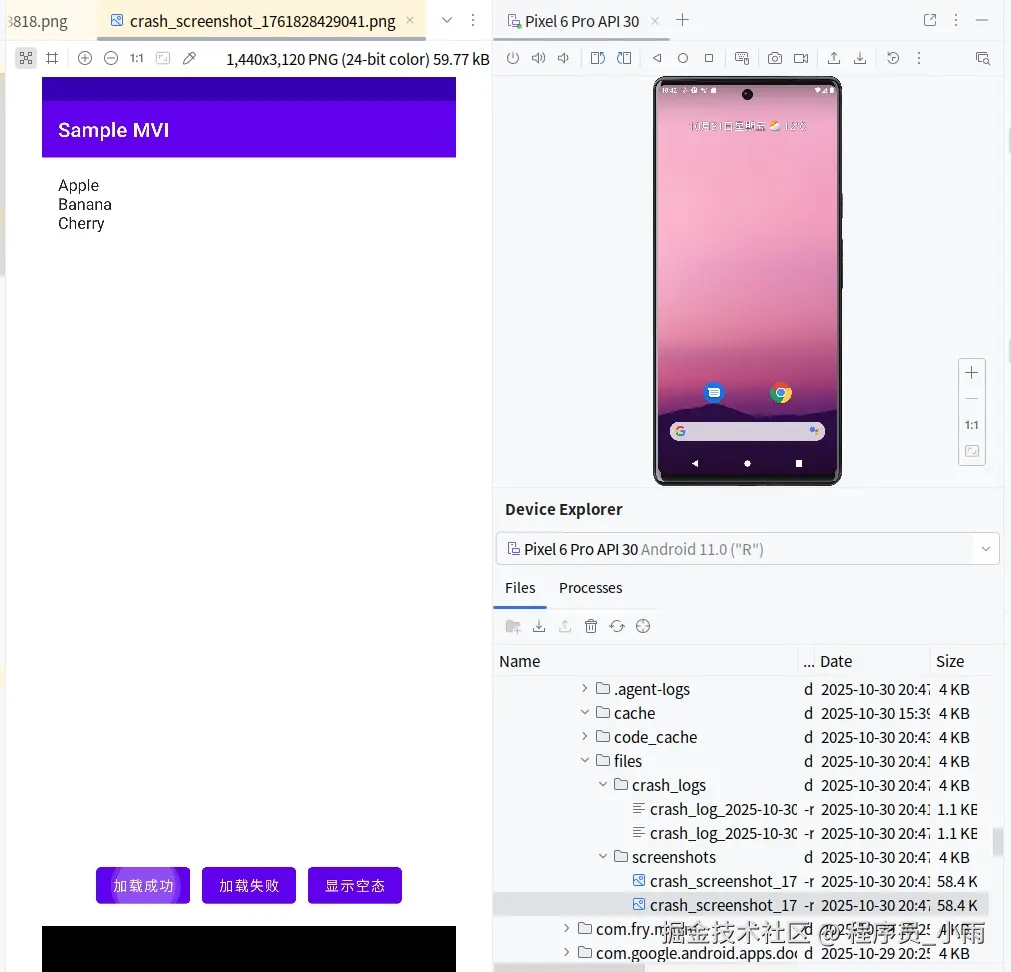Start emulator screen recording

(801, 59)
